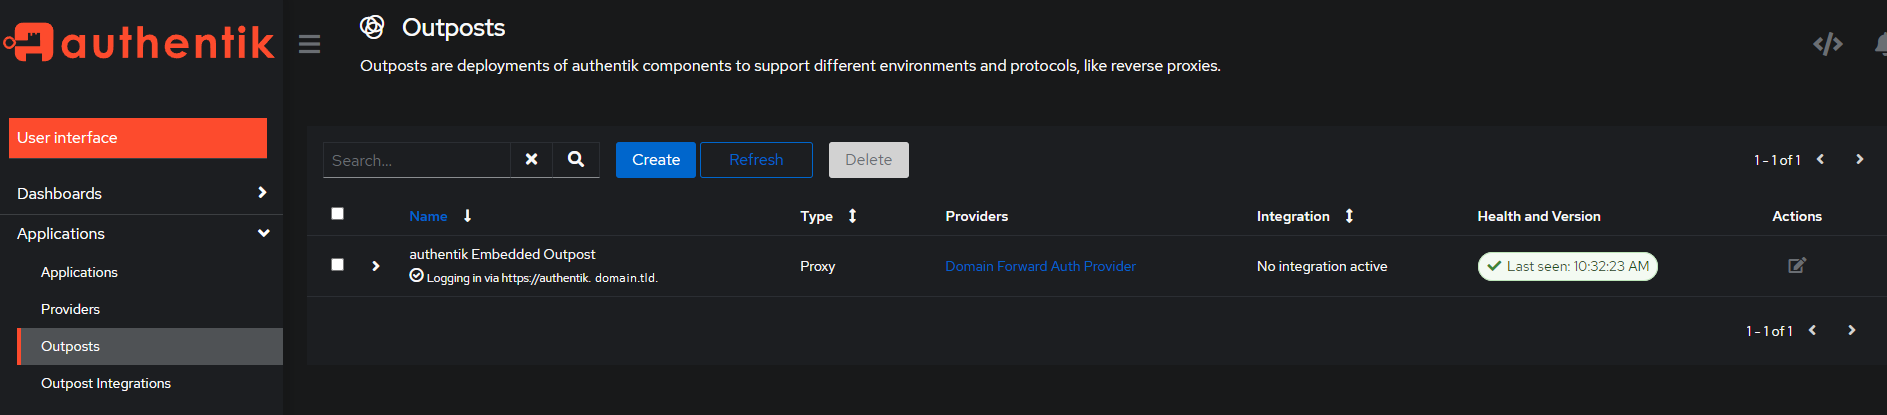This screenshot has height=415, width=1887.
Task: Go to previous page at bottom
Action: click(x=1812, y=330)
